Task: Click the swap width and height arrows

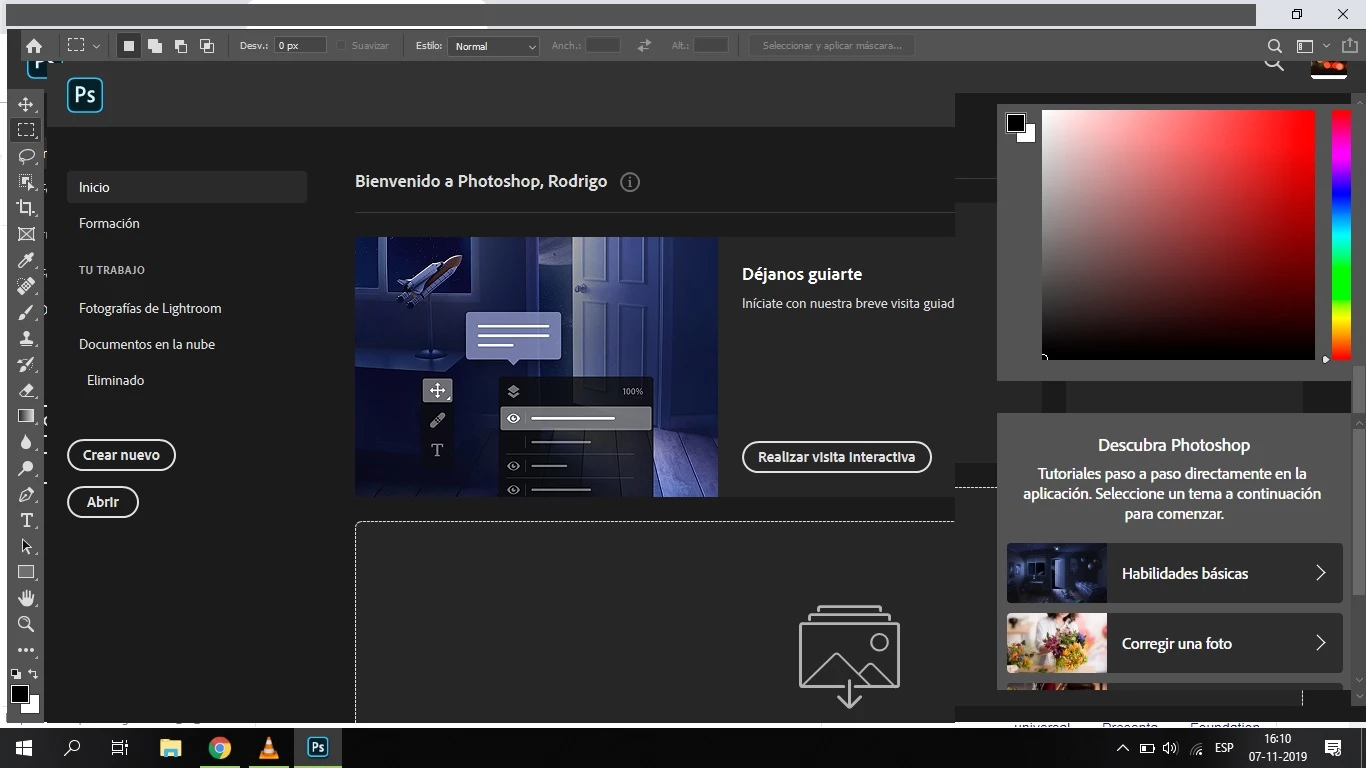Action: coord(644,46)
